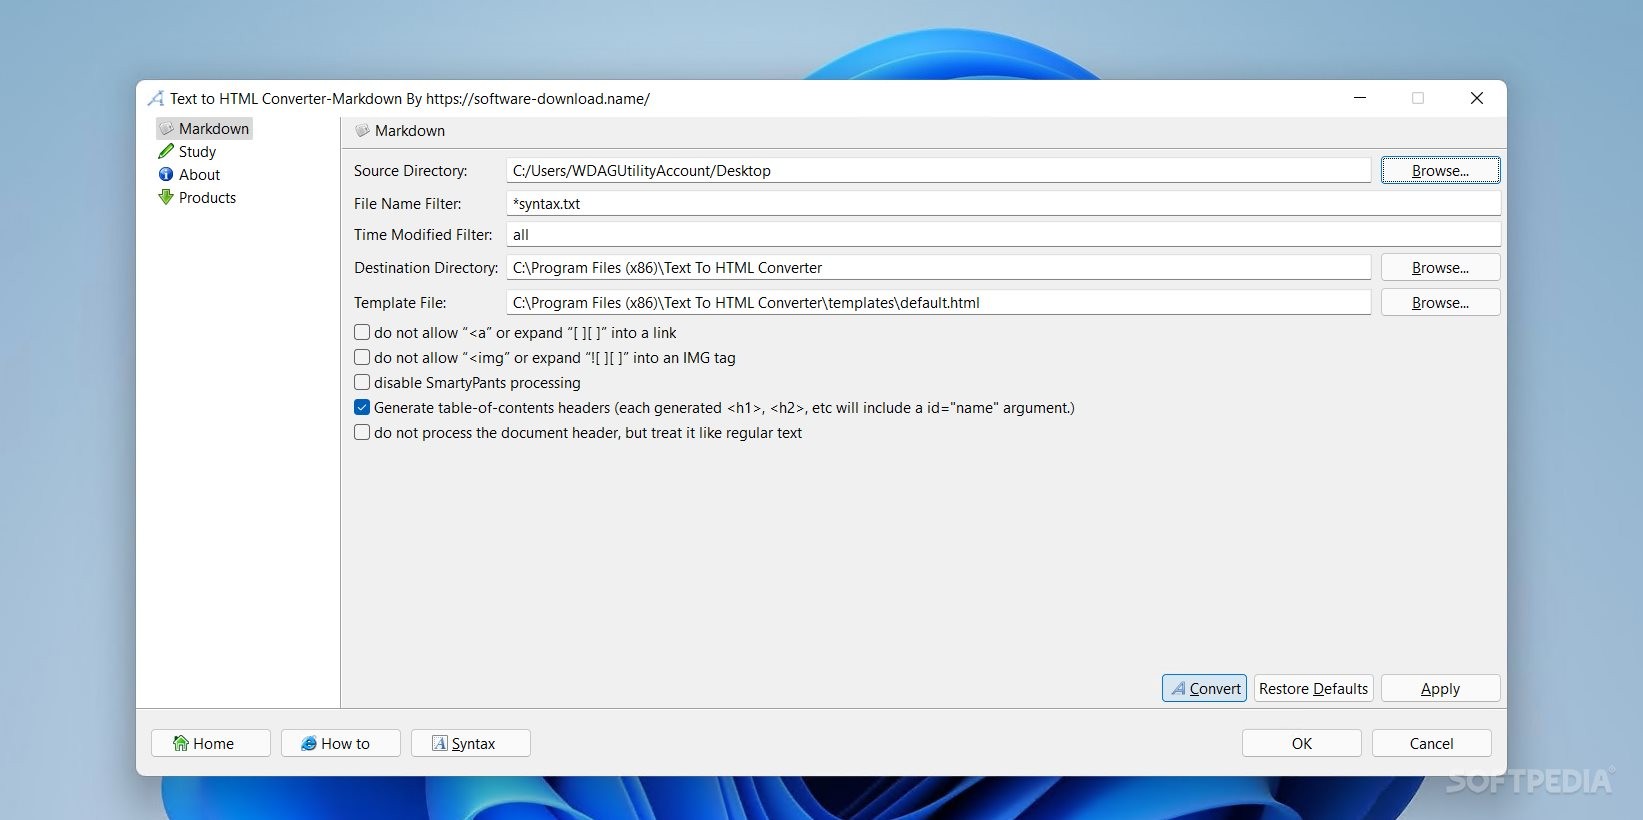1643x820 pixels.
Task: Browse for the Destination Directory
Action: tap(1440, 268)
